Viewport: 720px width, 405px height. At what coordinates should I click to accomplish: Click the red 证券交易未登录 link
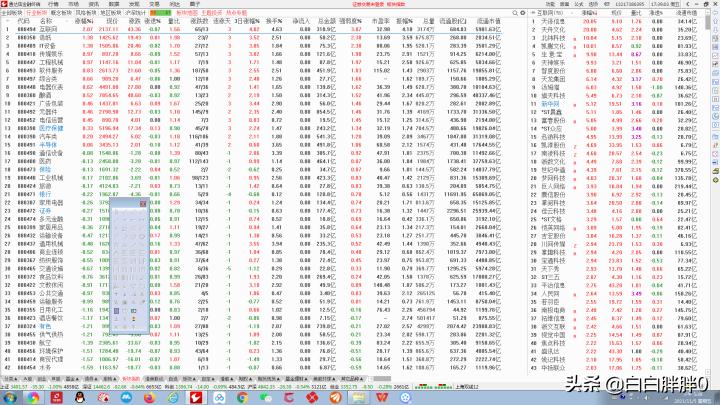pyautogui.click(x=368, y=4)
